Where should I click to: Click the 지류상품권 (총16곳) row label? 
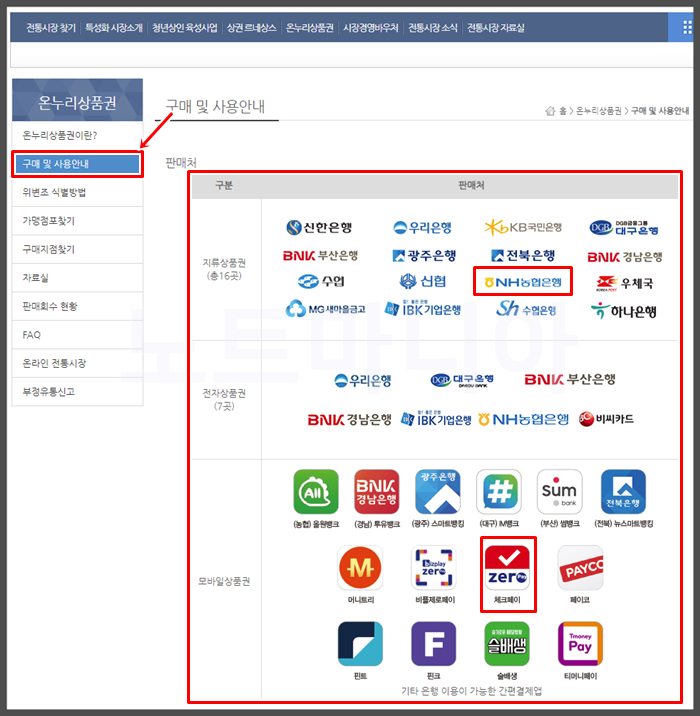tap(224, 269)
